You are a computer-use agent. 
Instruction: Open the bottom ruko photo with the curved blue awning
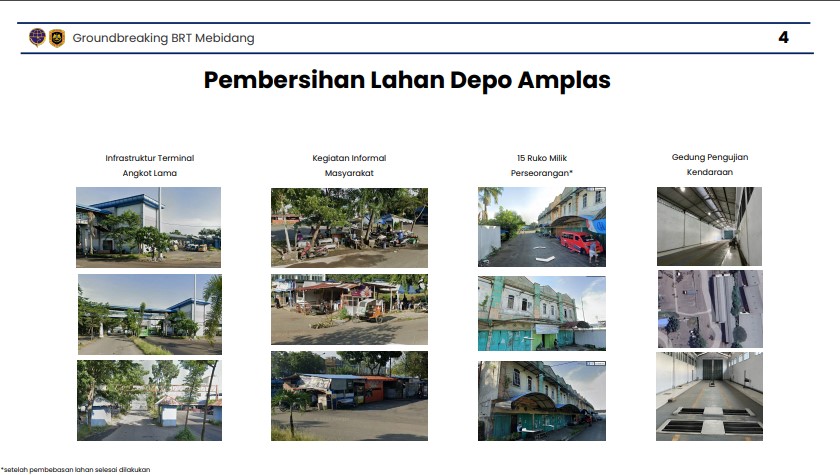point(542,401)
